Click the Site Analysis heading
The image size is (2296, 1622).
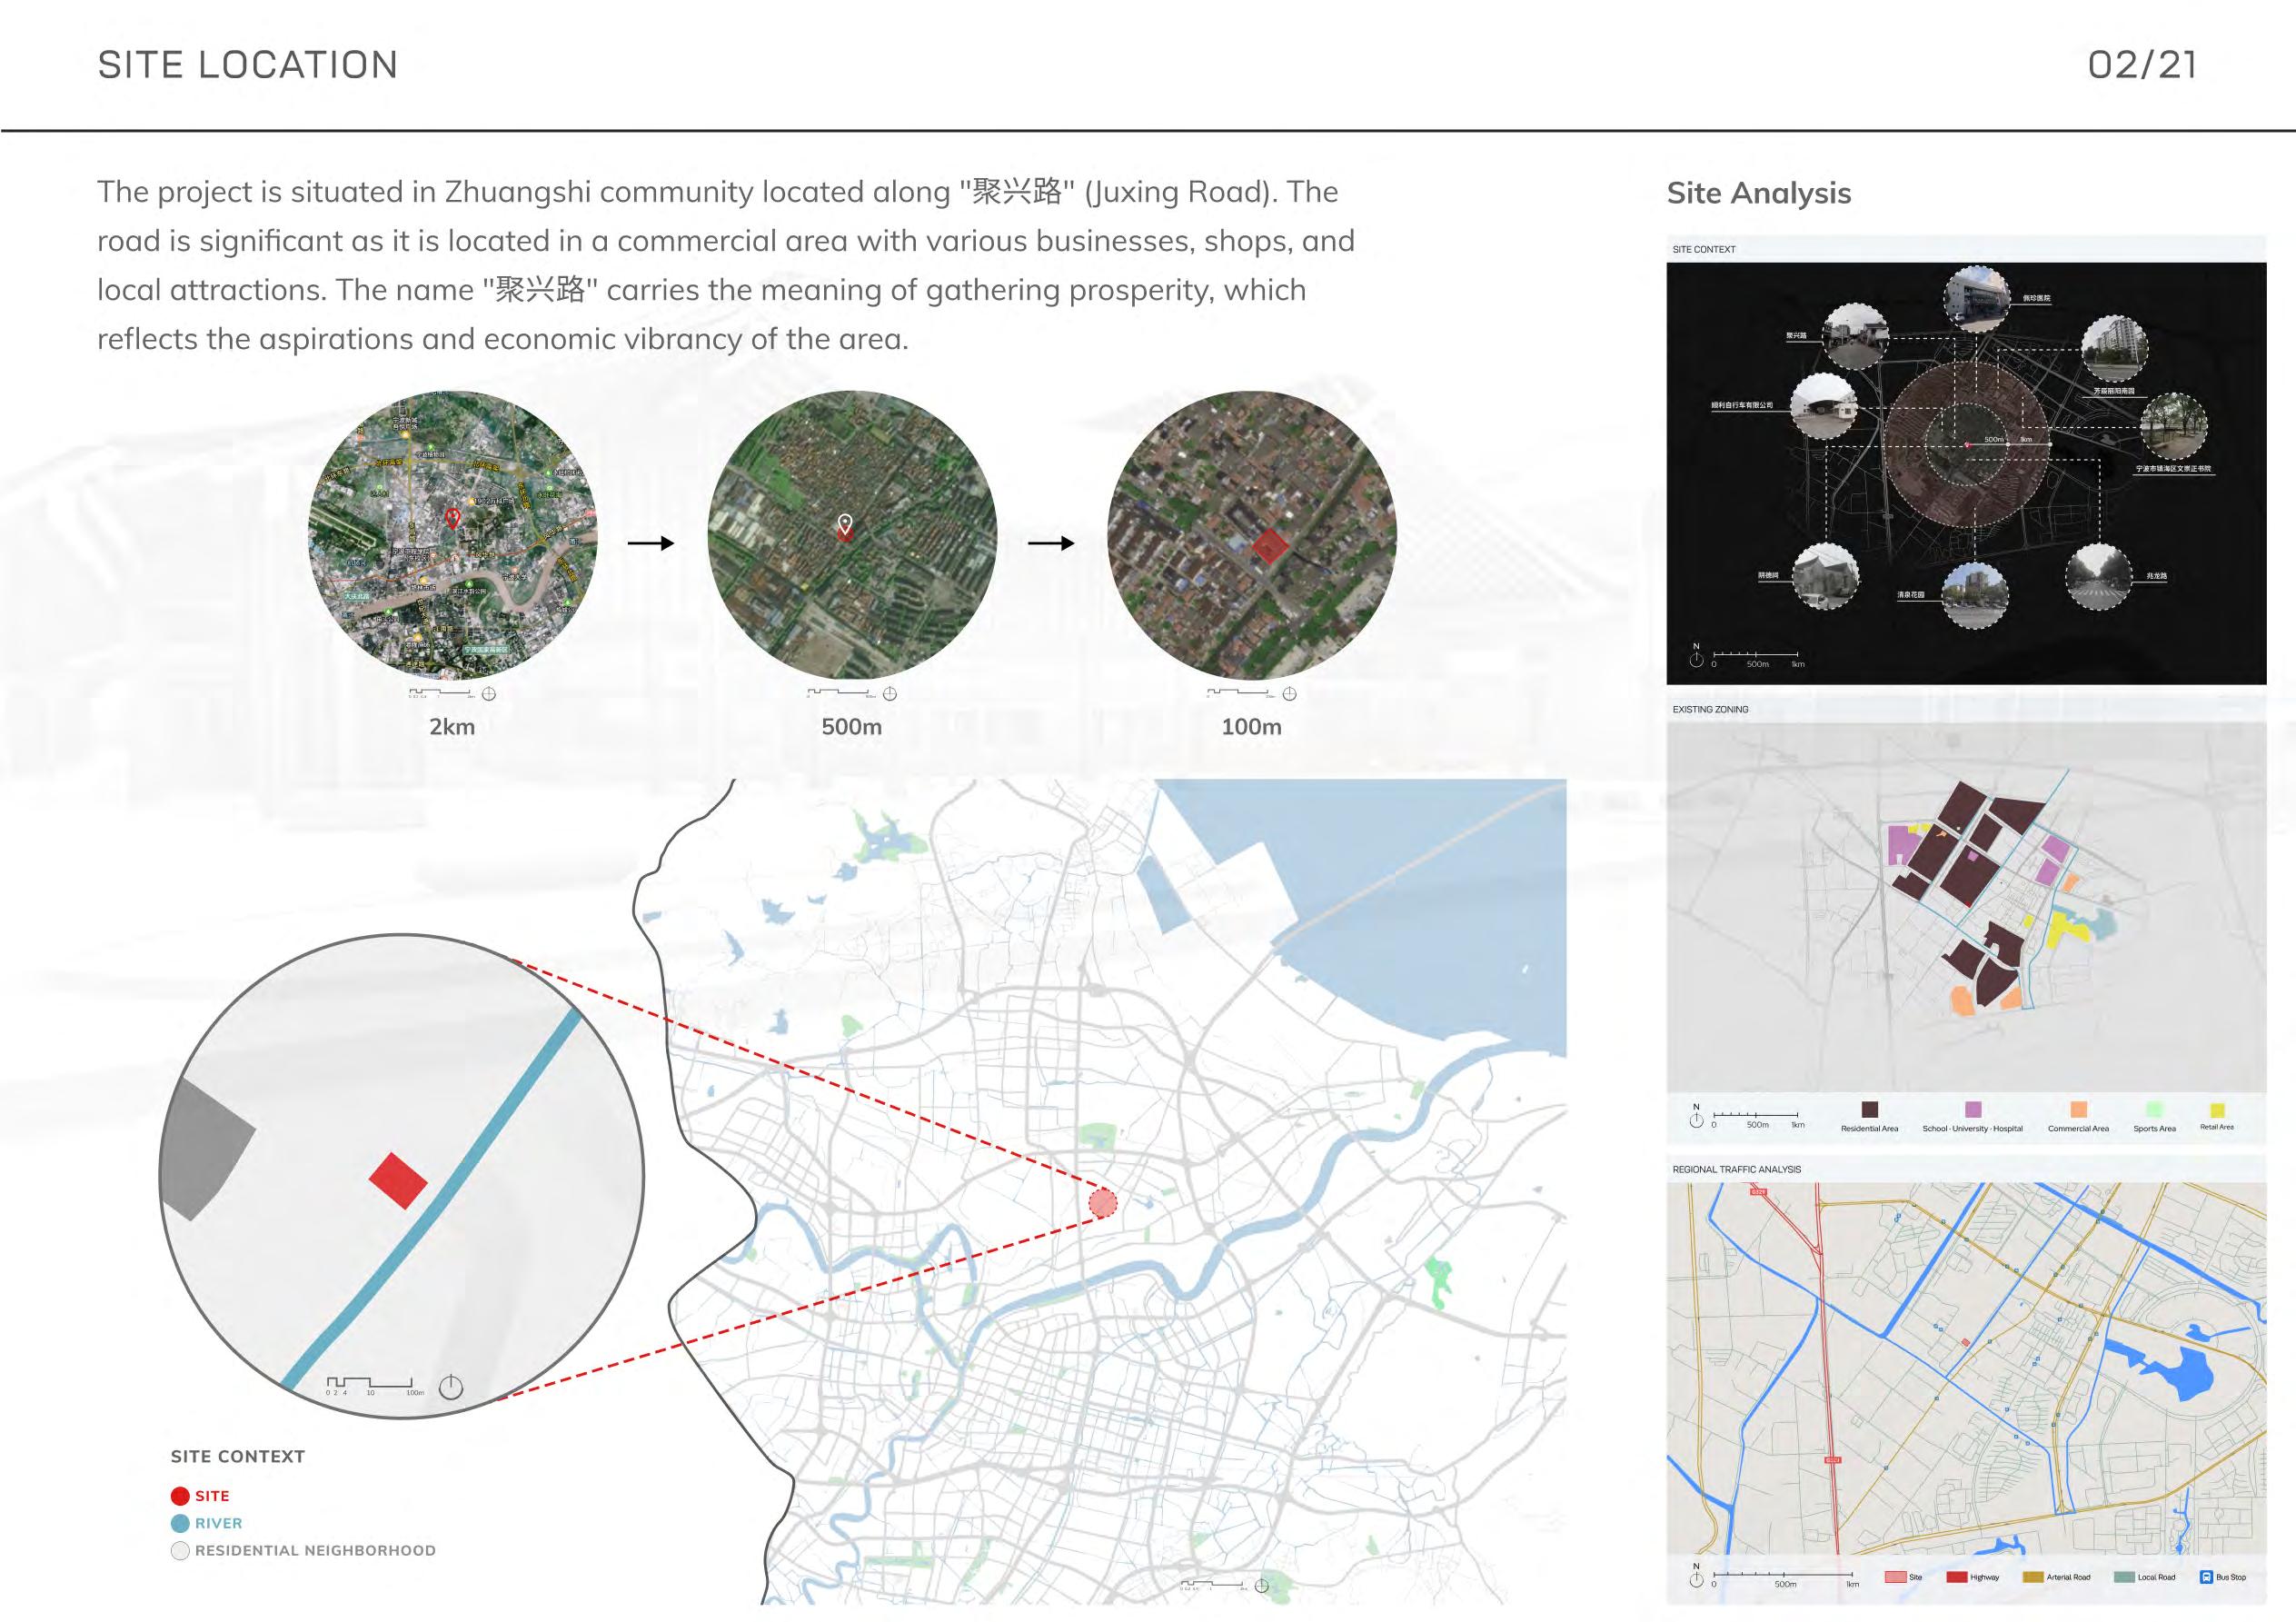pos(1758,193)
